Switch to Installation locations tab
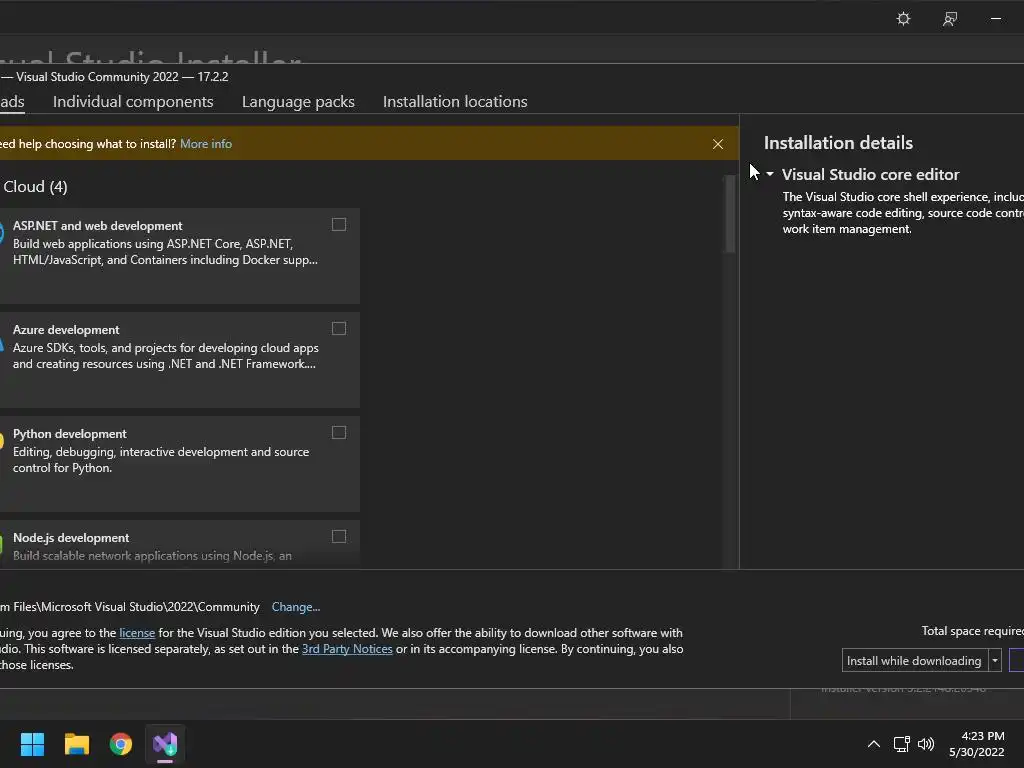This screenshot has width=1024, height=768. (x=455, y=102)
